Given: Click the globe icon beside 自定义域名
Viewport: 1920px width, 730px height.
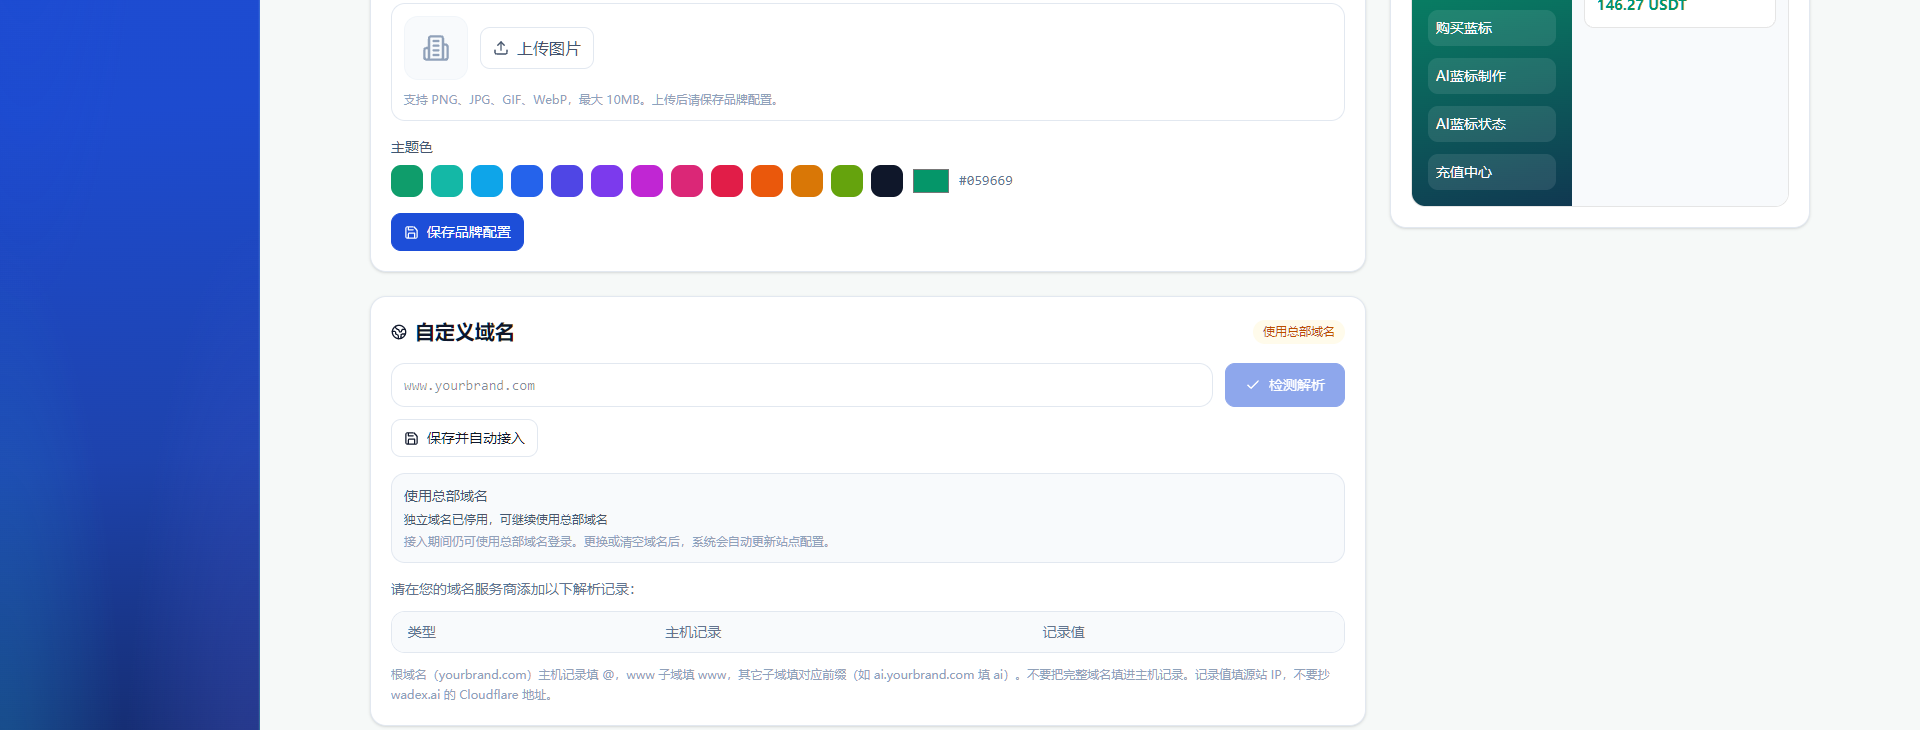Looking at the screenshot, I should (x=399, y=332).
